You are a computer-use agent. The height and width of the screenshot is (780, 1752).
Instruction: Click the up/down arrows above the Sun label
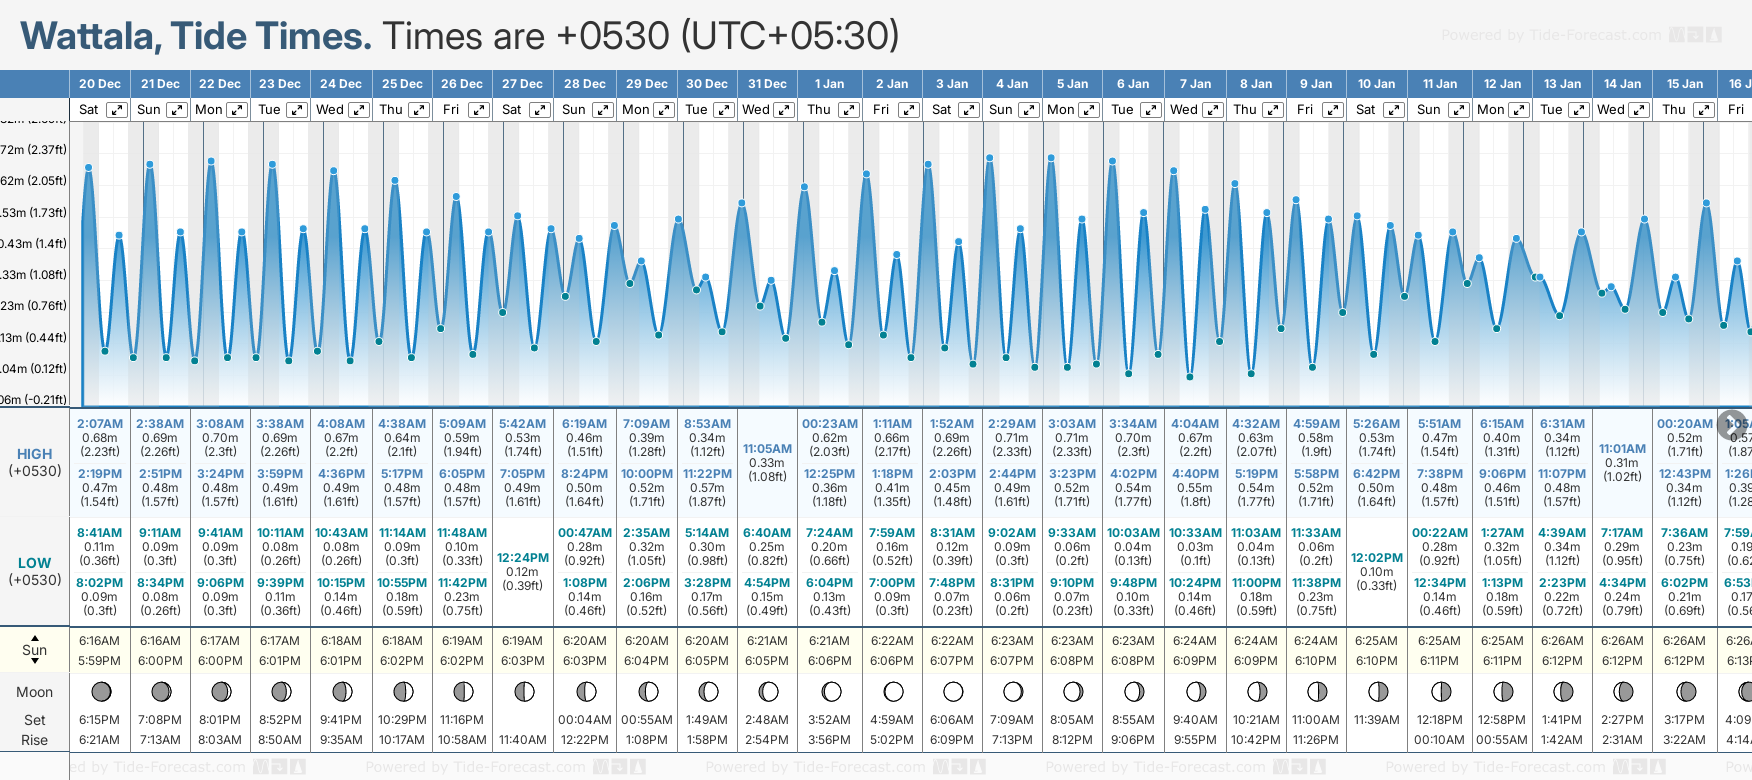(x=35, y=637)
